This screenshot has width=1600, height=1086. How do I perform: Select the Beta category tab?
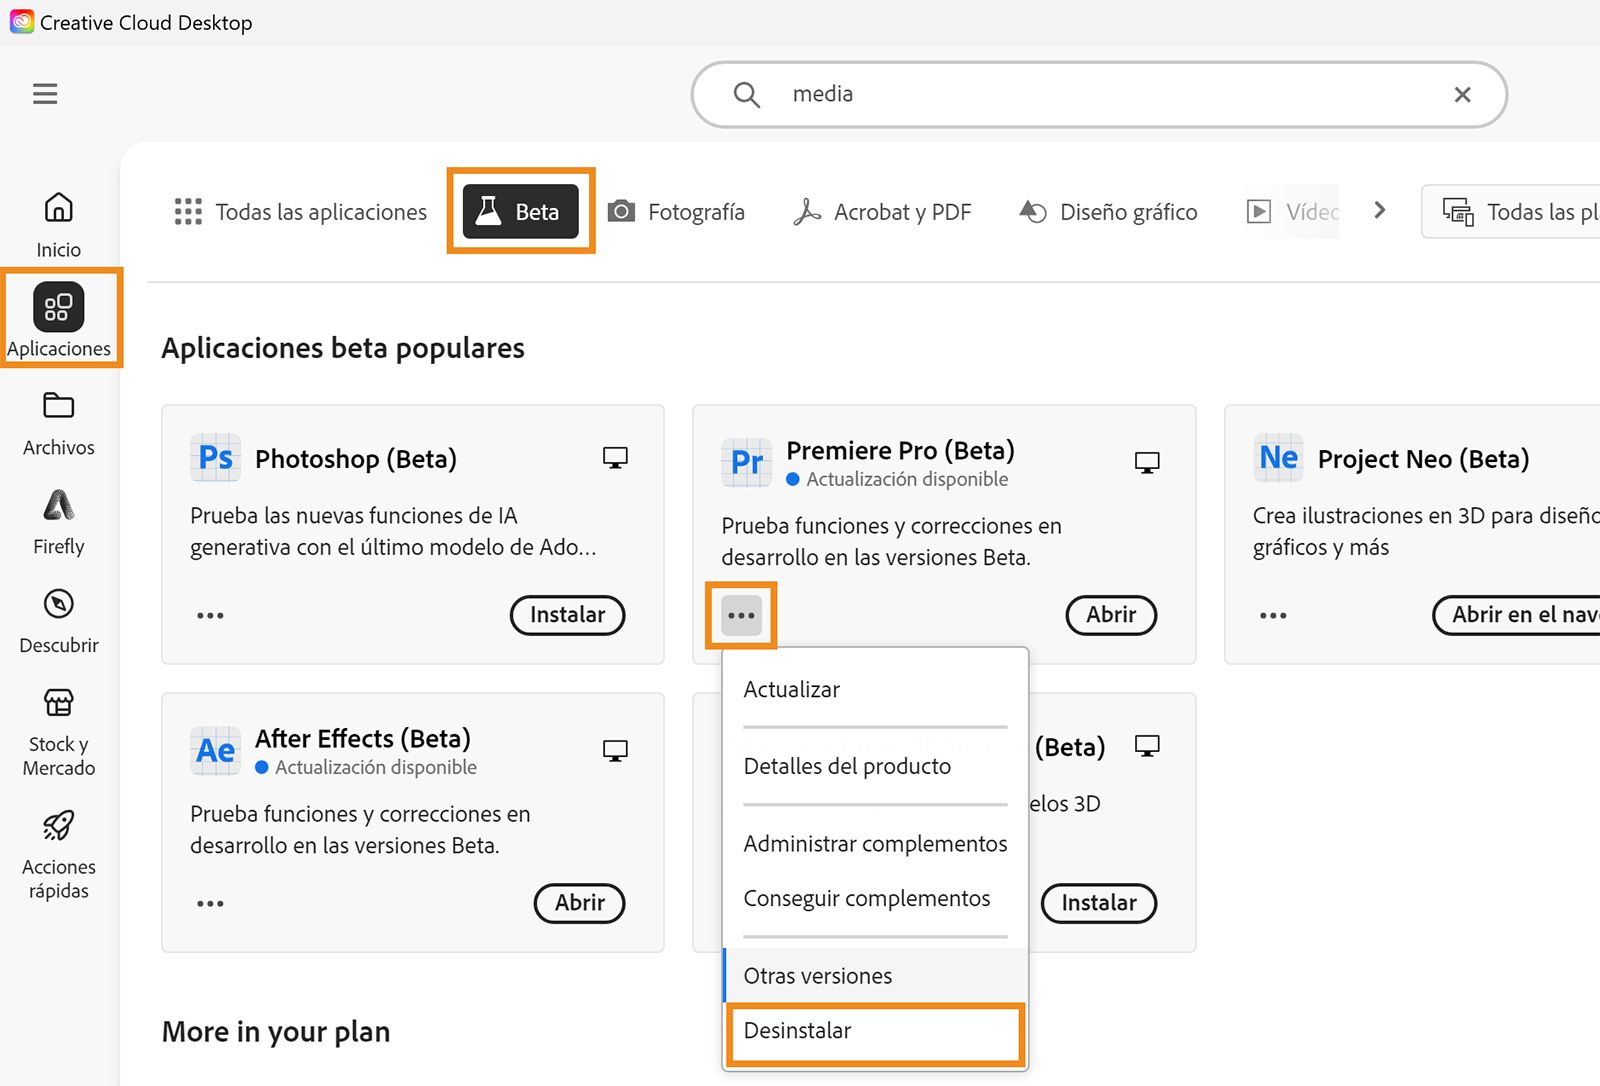coord(520,211)
